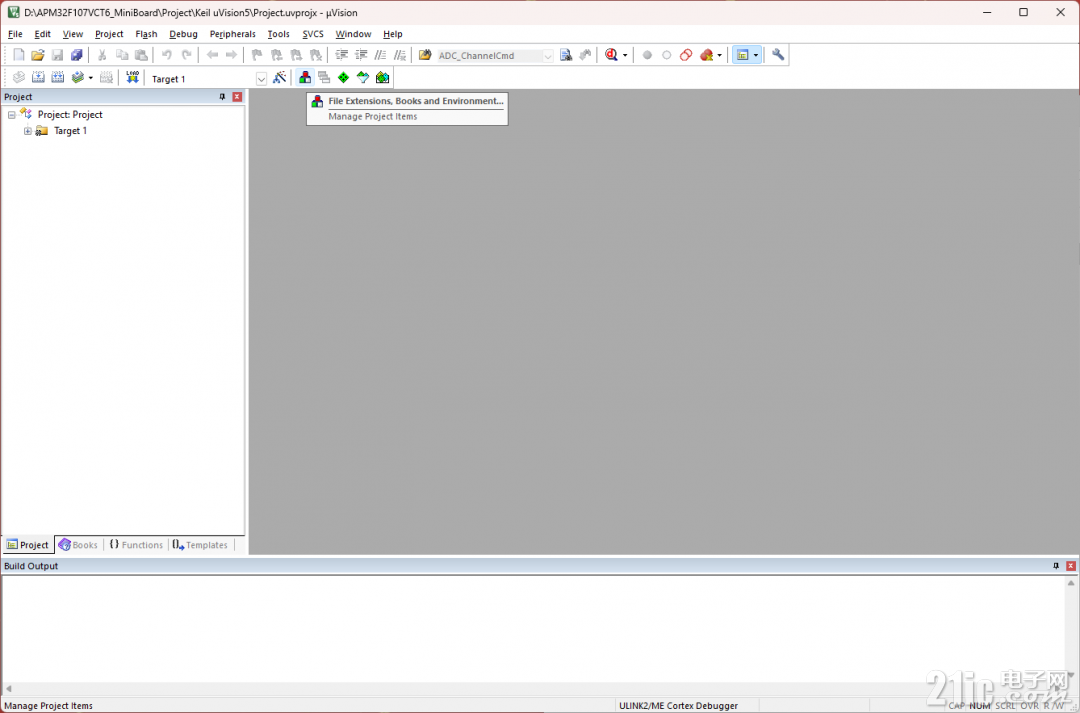Click the Manage Project Items icon
1080x713 pixels.
click(x=304, y=78)
